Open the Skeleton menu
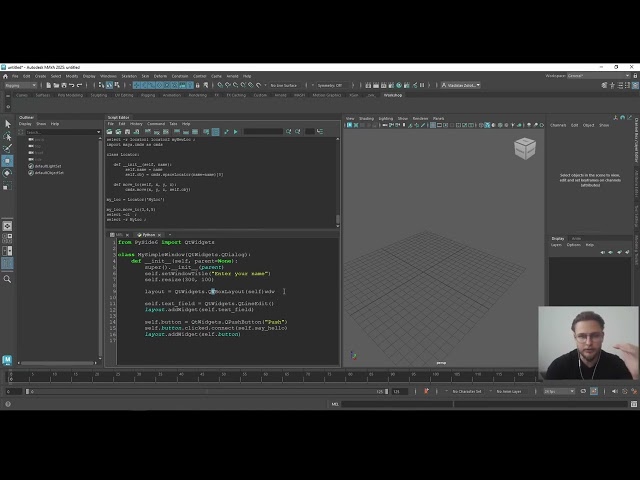This screenshot has width=640, height=480. 129,76
